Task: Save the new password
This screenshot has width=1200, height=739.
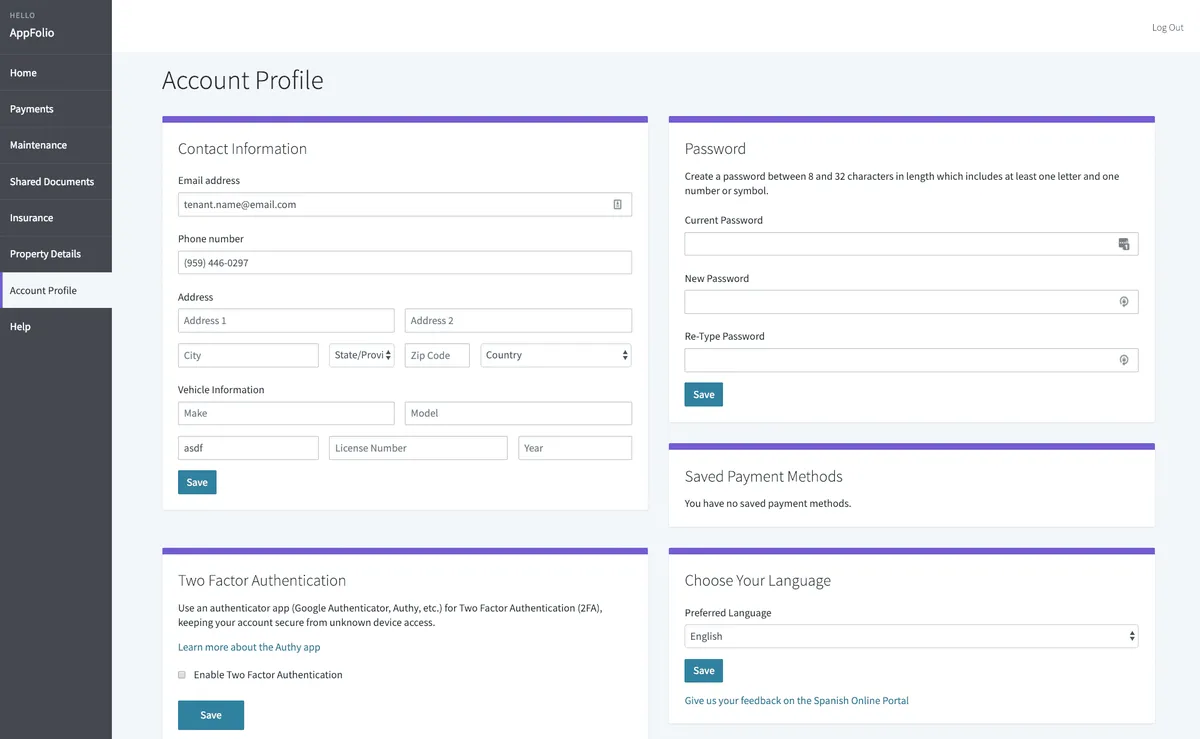Action: [703, 394]
